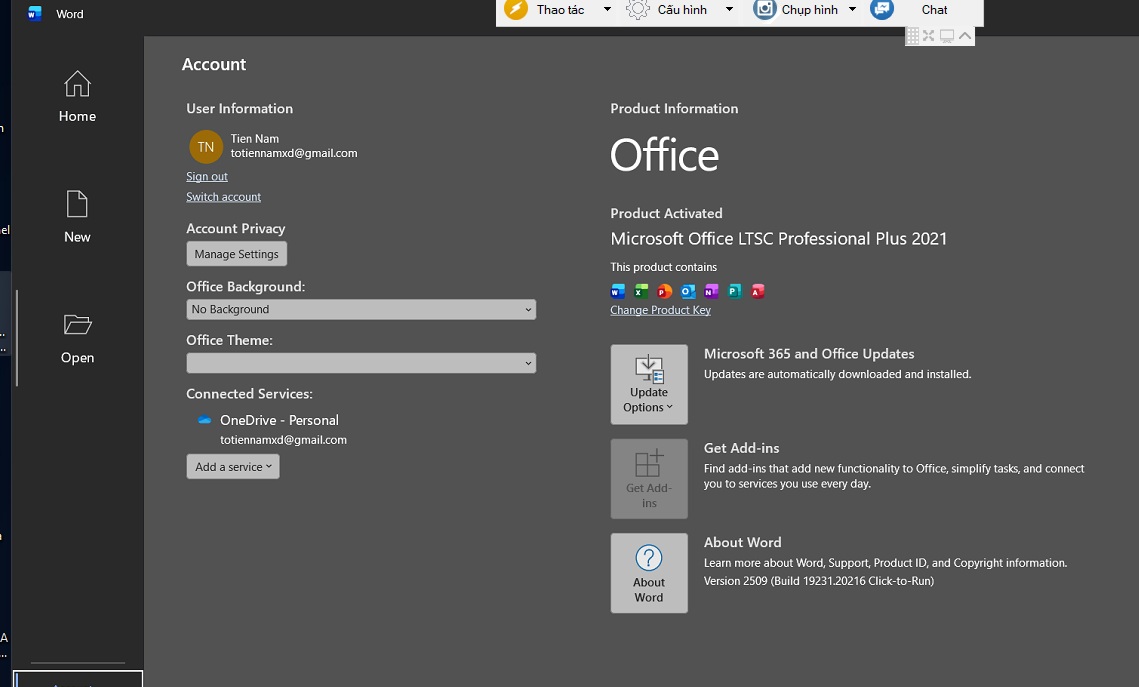Open About Word button
Image resolution: width=1139 pixels, height=687 pixels.
pyautogui.click(x=649, y=573)
